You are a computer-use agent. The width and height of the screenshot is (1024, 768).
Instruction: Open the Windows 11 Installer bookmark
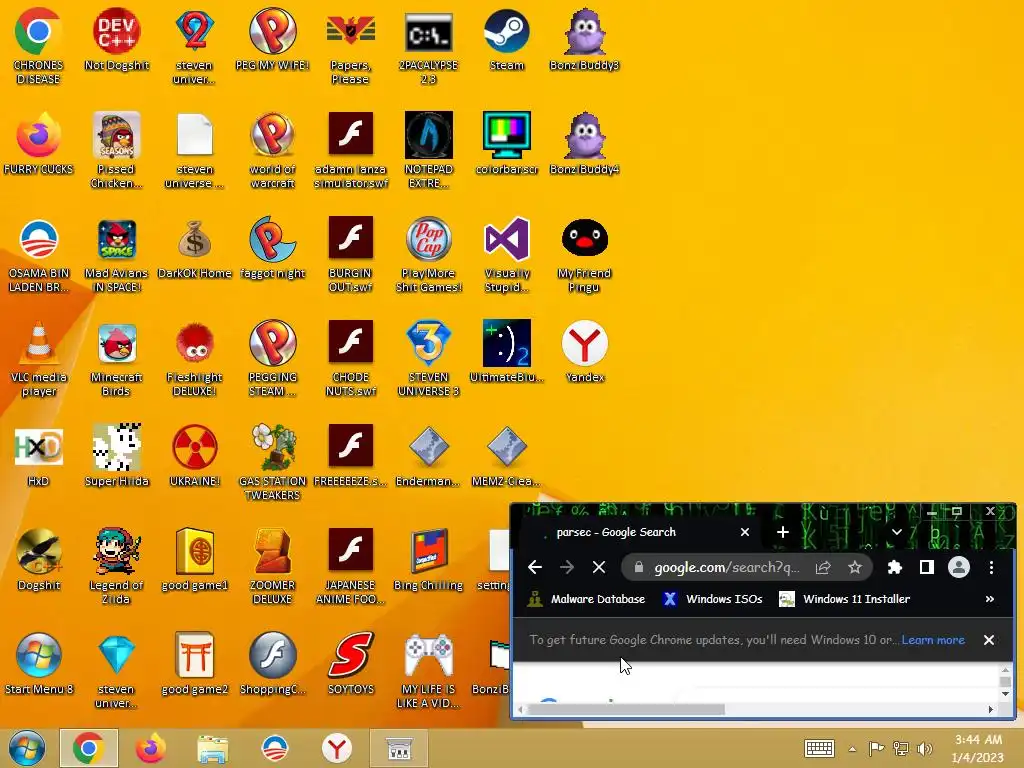pyautogui.click(x=845, y=599)
